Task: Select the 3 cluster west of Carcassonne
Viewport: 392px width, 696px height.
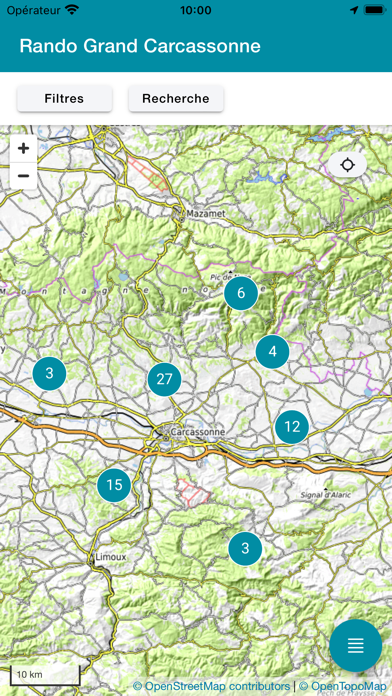Action: click(49, 373)
